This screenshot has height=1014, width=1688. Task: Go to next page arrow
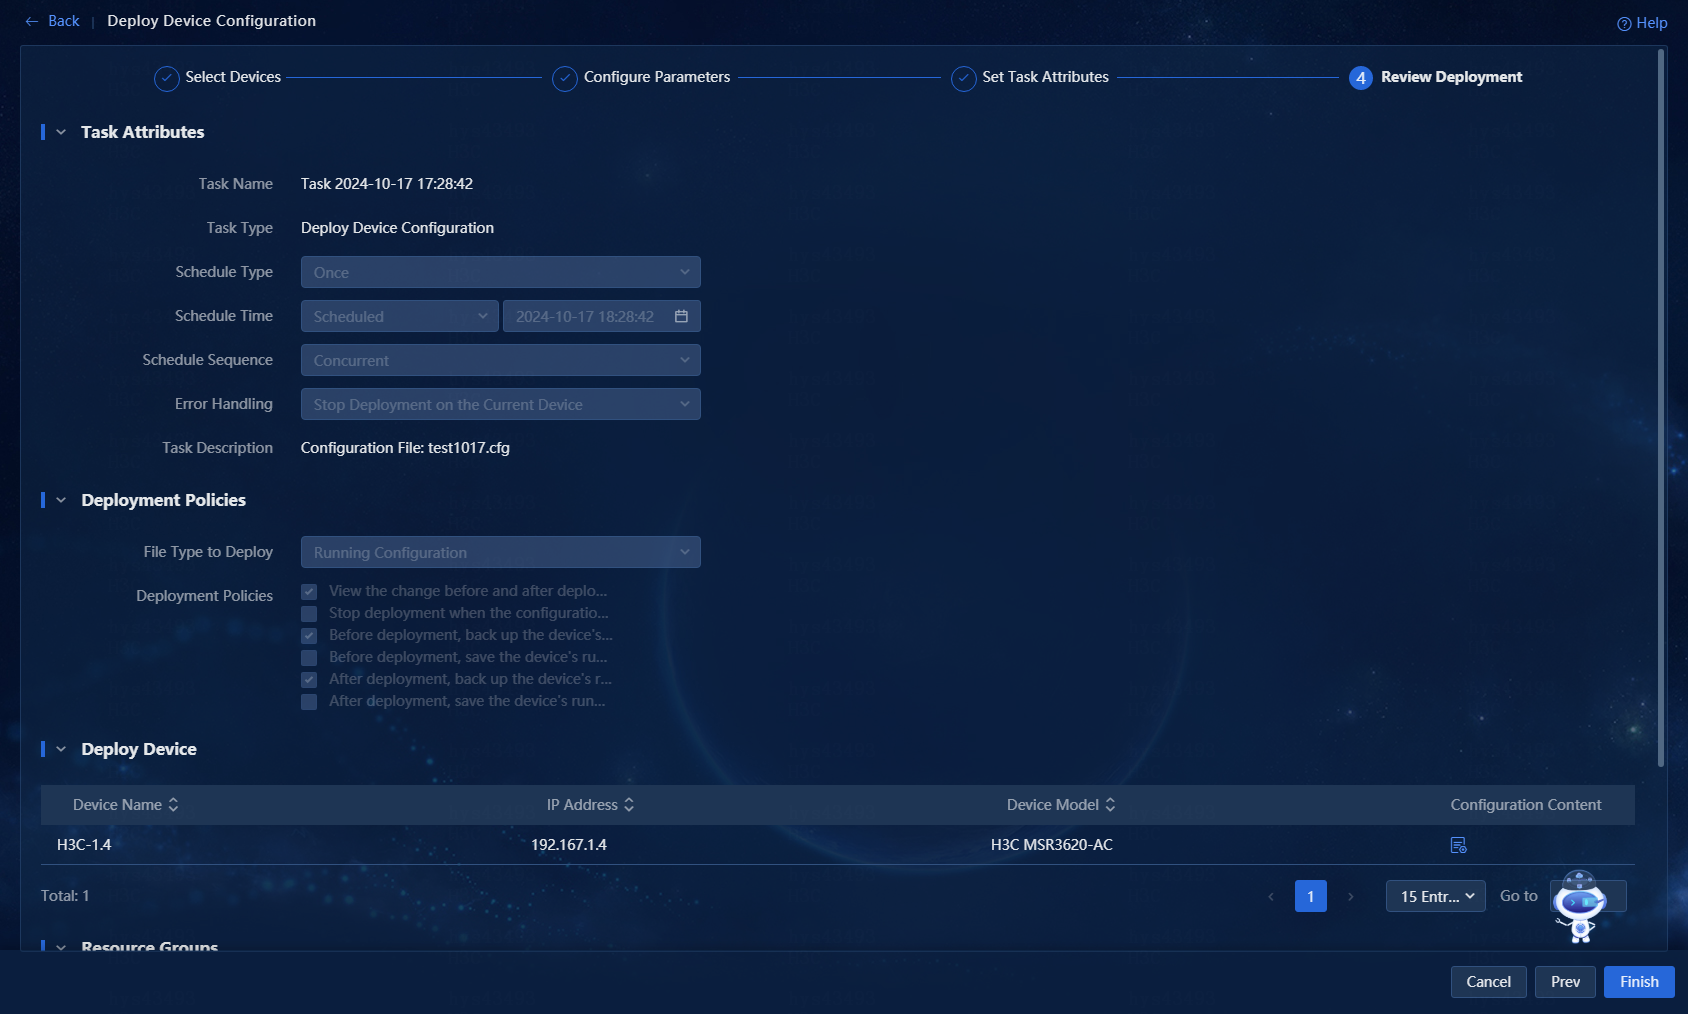coord(1351,896)
